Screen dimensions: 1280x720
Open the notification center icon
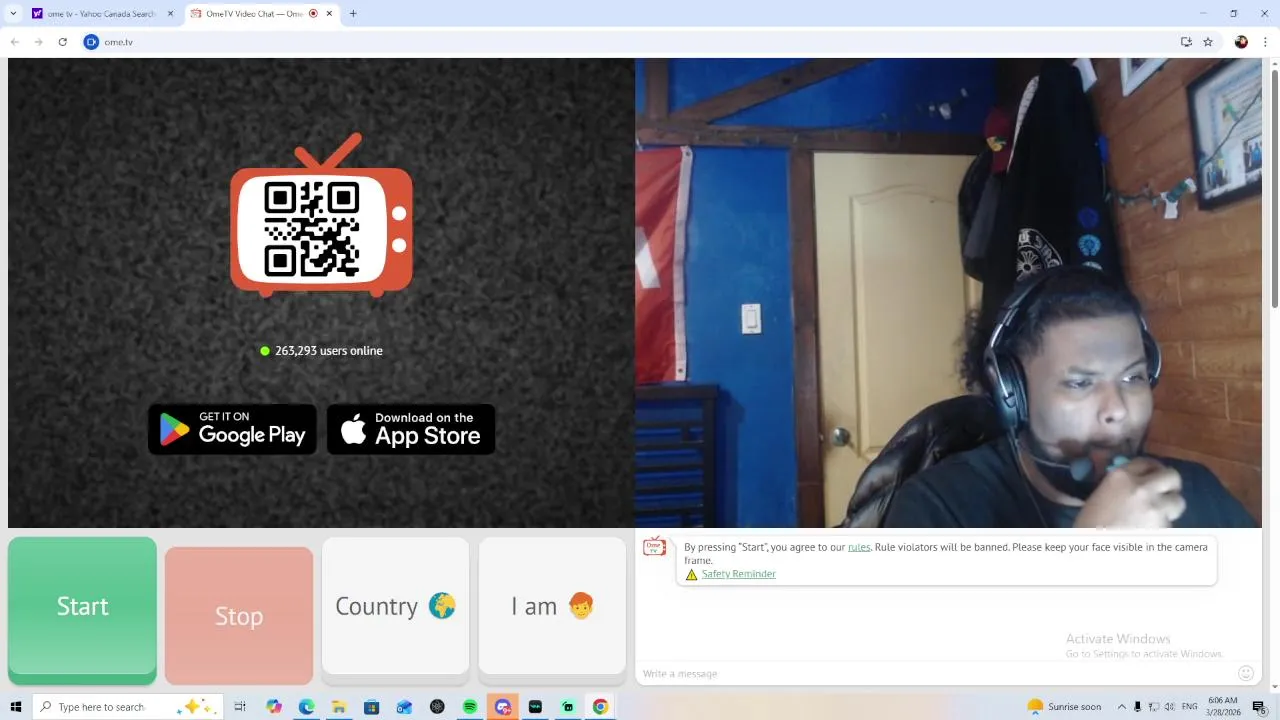point(1259,707)
